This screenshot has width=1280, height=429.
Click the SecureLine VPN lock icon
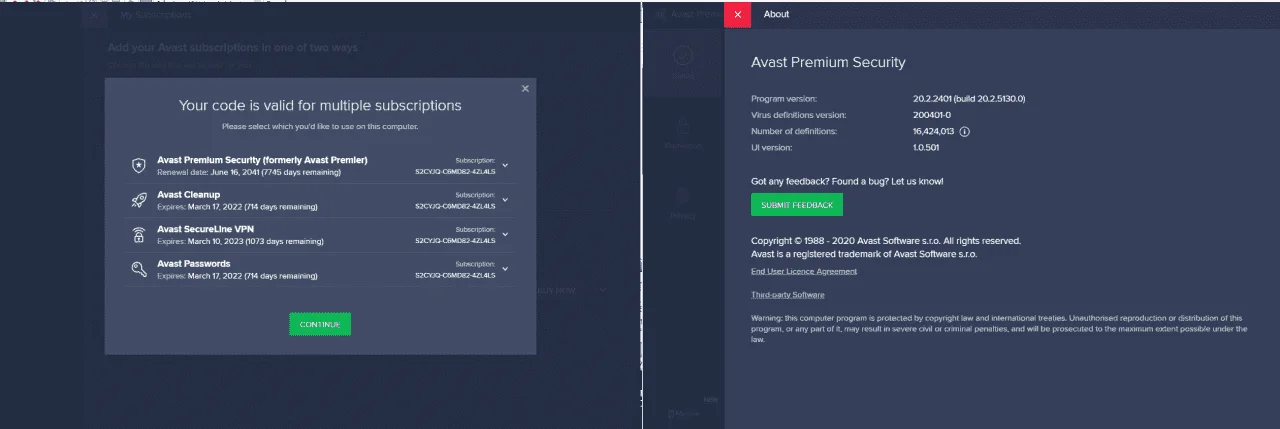click(139, 235)
